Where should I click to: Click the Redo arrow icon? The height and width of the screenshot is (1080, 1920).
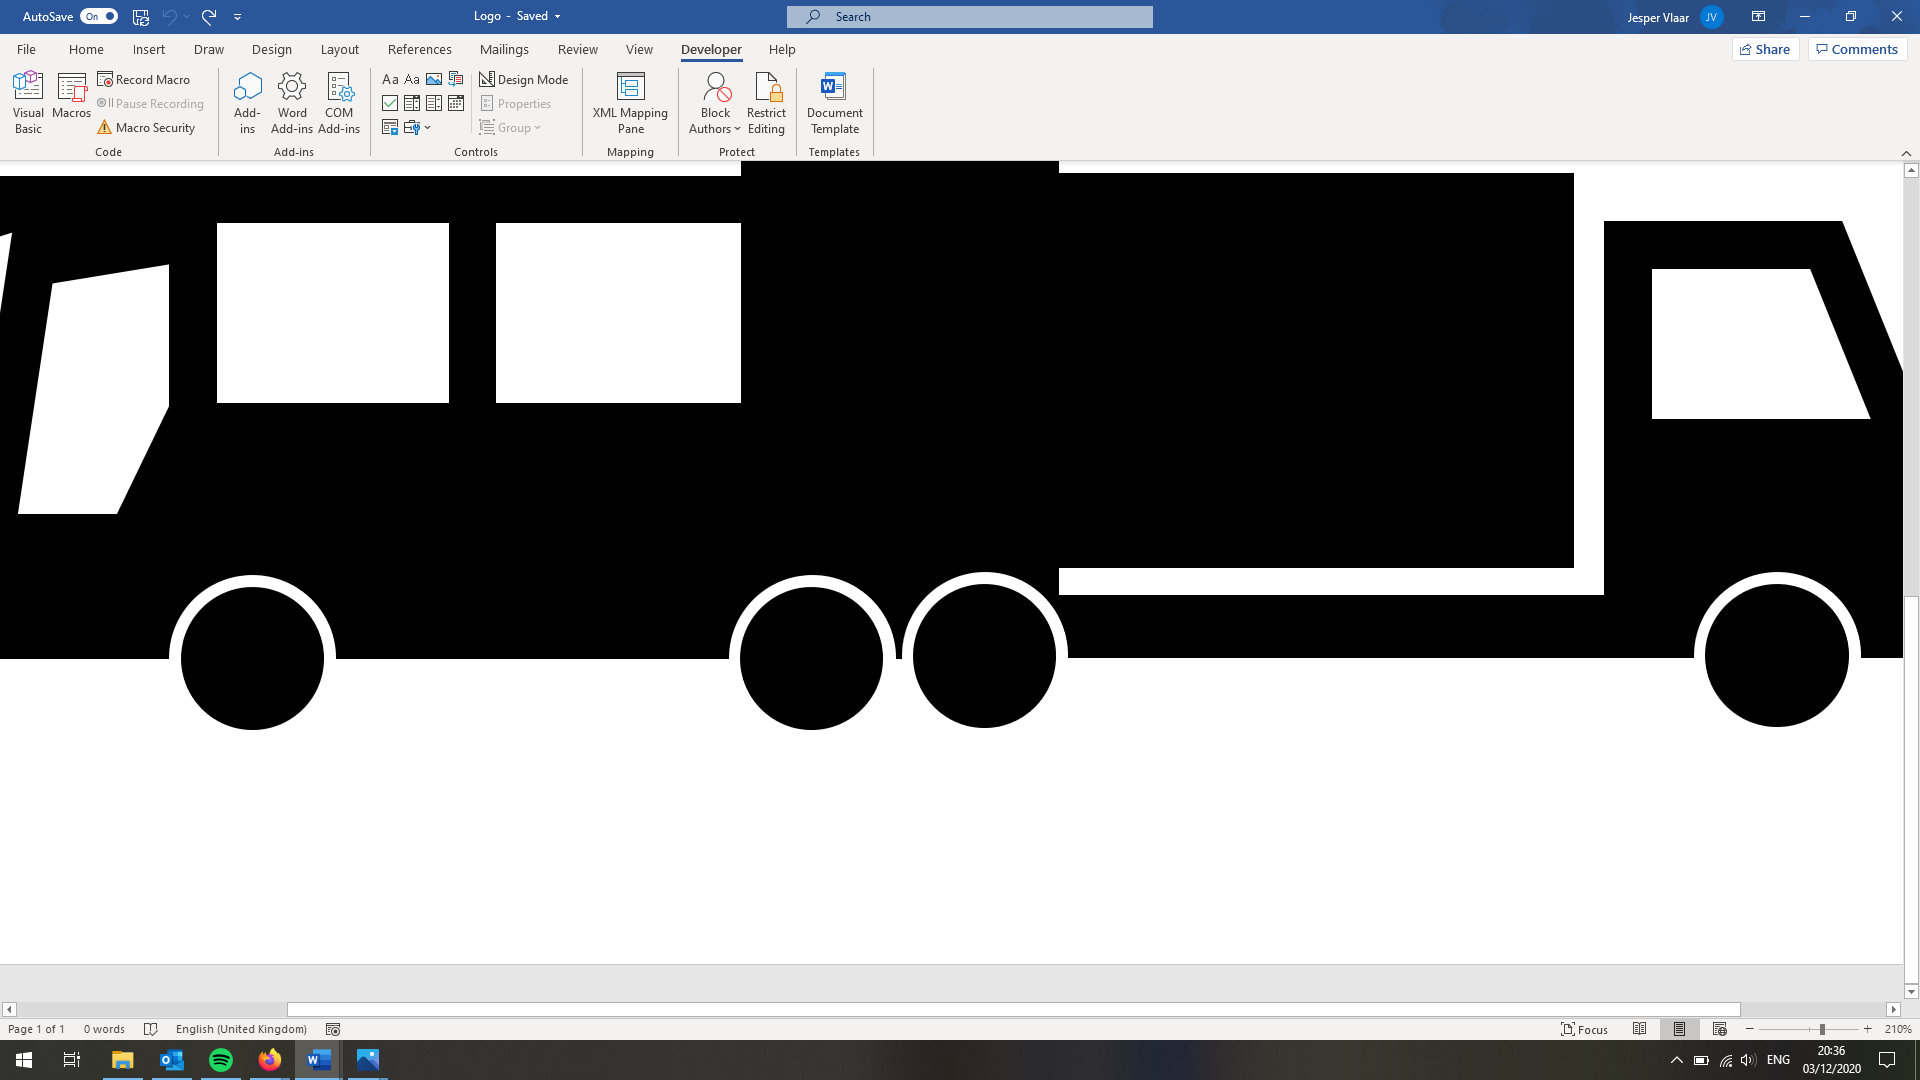pyautogui.click(x=208, y=16)
